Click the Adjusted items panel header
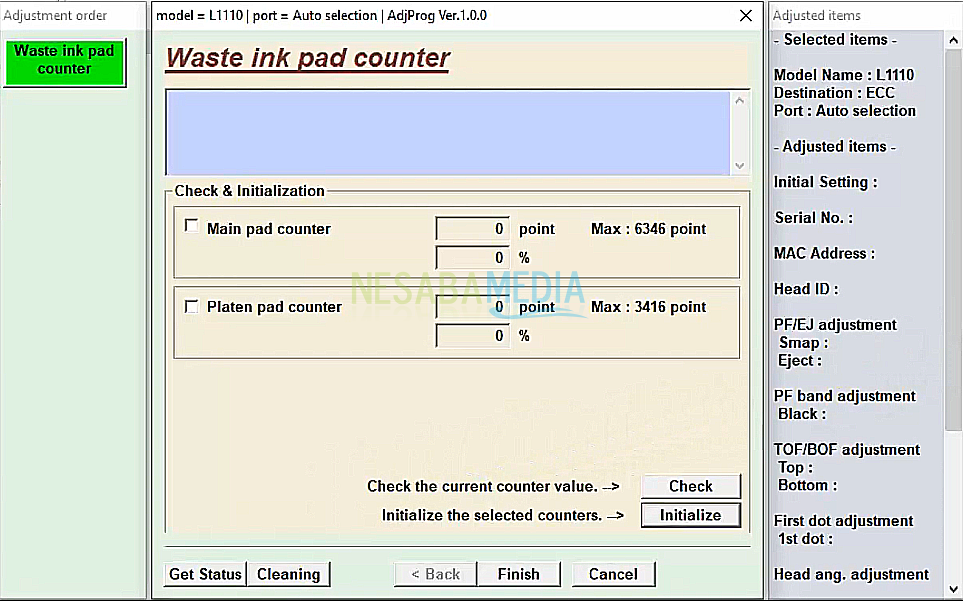 click(x=818, y=15)
